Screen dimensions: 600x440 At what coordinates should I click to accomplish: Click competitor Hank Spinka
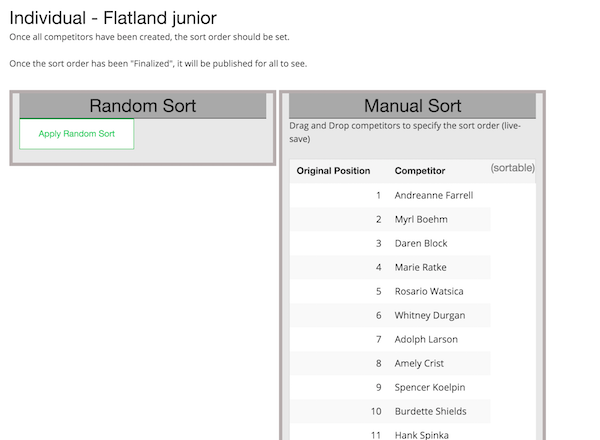click(x=423, y=433)
